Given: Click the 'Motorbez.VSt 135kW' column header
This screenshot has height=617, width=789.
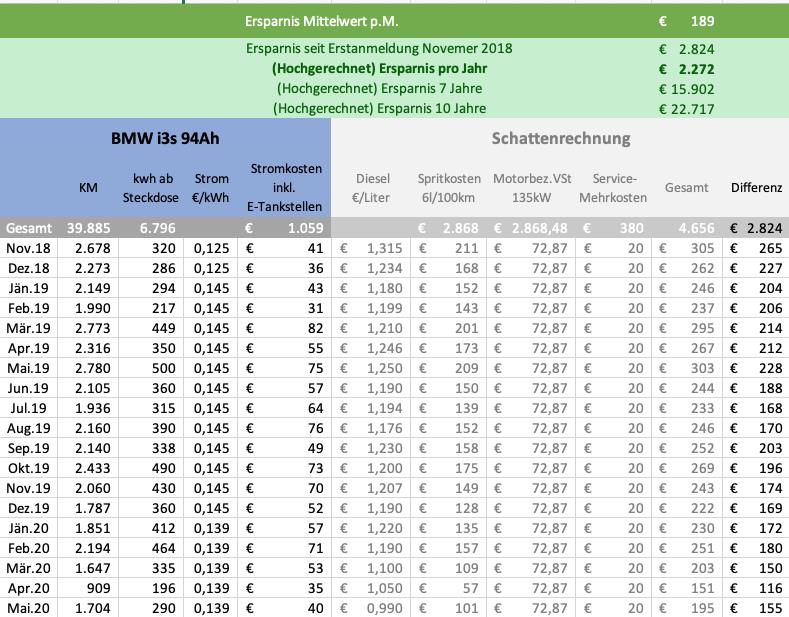Looking at the screenshot, I should (532, 188).
